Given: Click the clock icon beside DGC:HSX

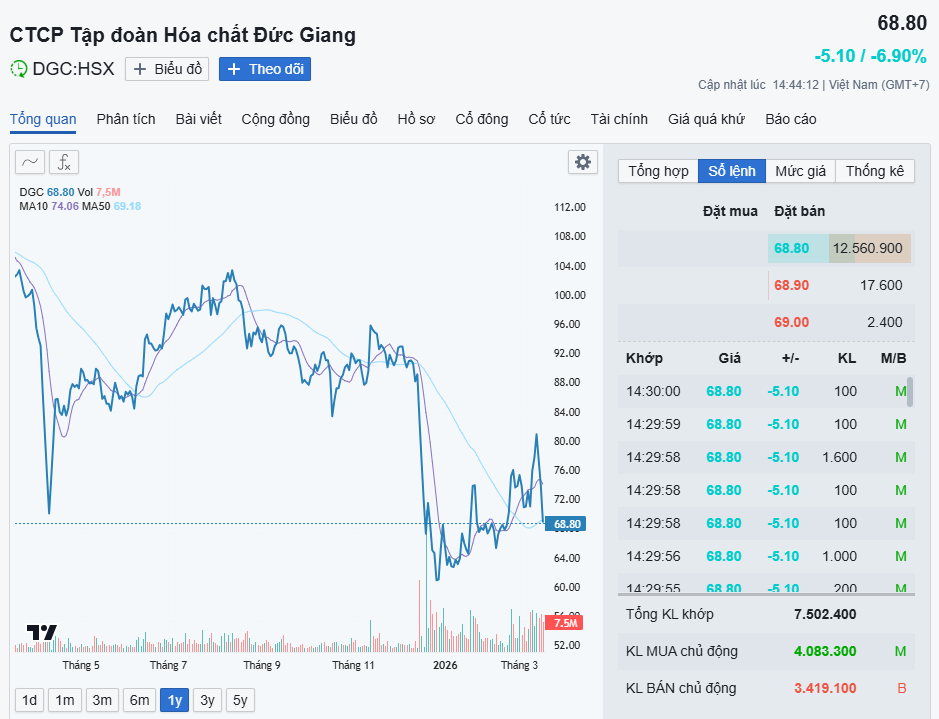Looking at the screenshot, I should (x=19, y=69).
